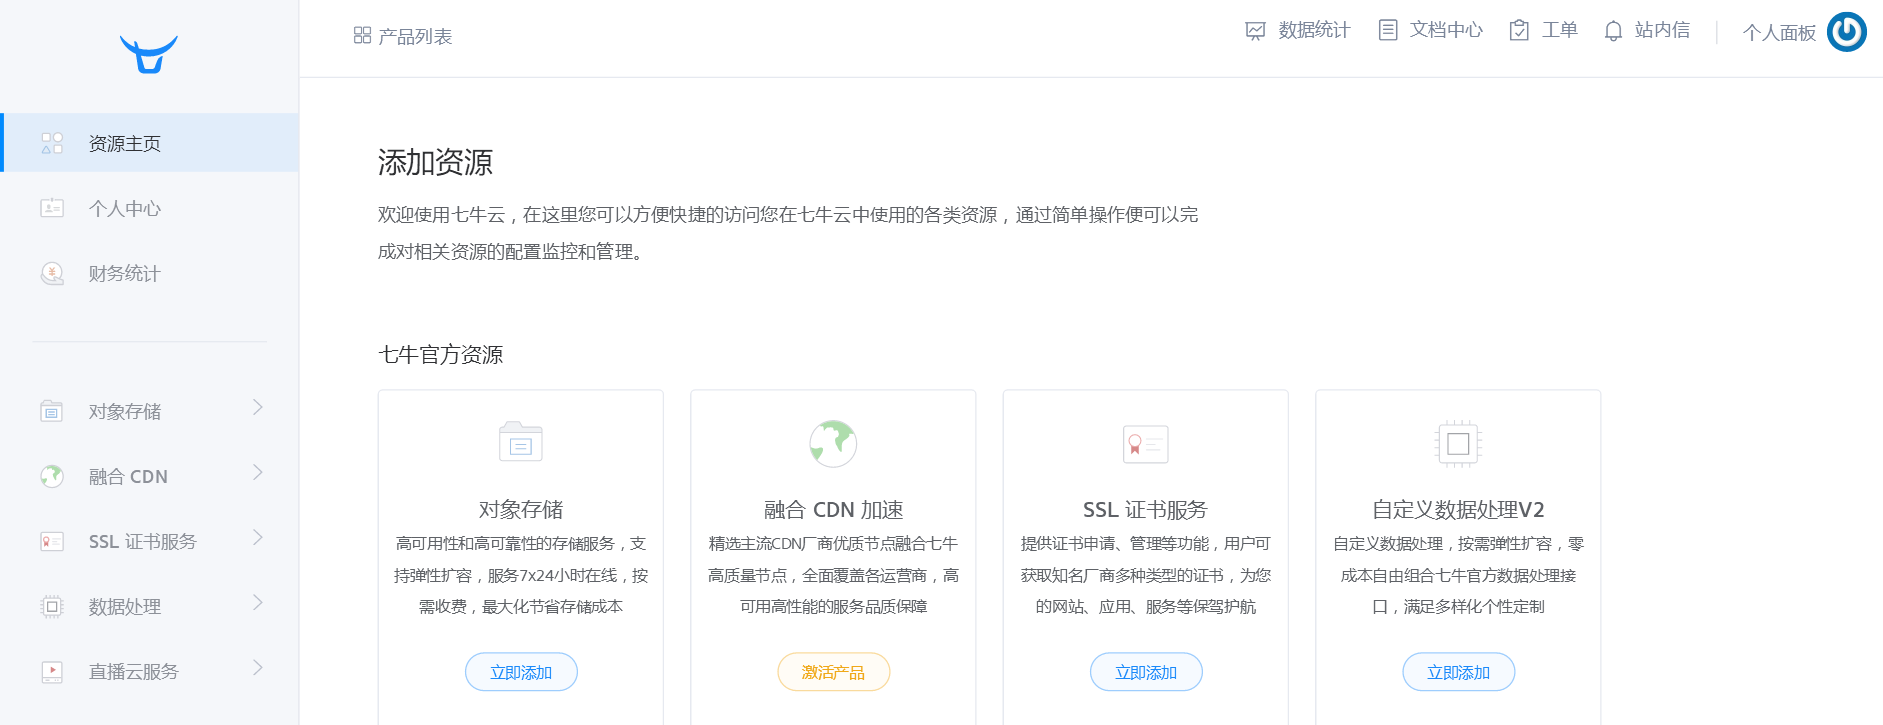The width and height of the screenshot is (1883, 725).
Task: Click the SSL 证书服务 card certificate icon
Action: 1146,444
